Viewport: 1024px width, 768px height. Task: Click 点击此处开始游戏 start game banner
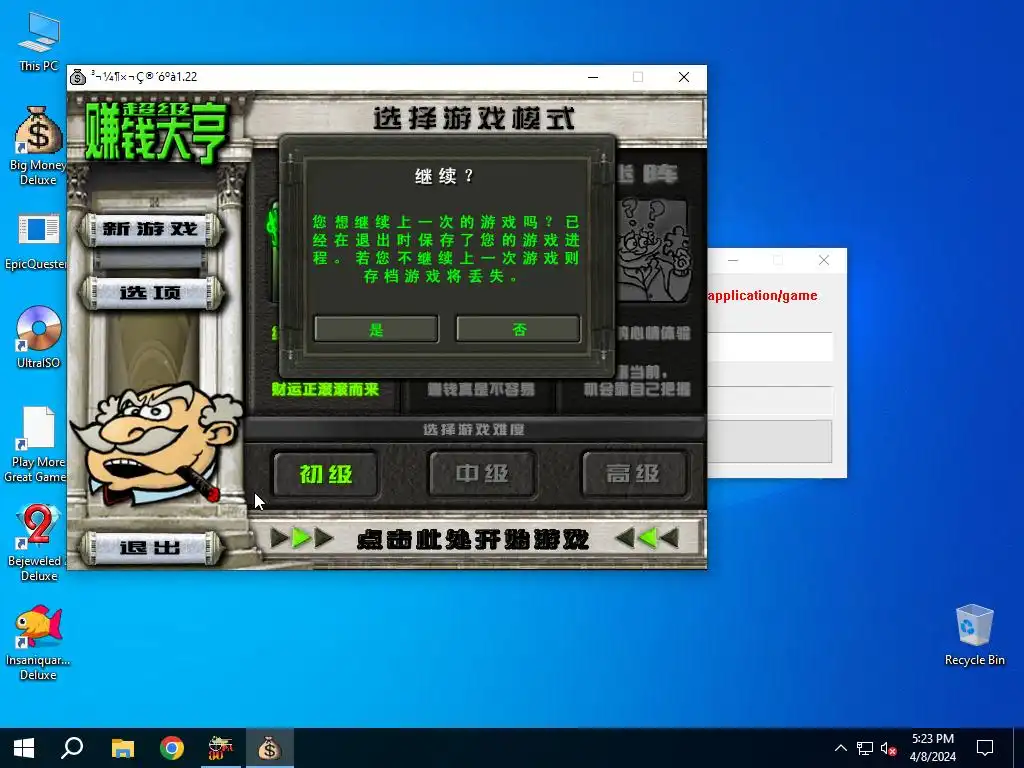tap(473, 539)
